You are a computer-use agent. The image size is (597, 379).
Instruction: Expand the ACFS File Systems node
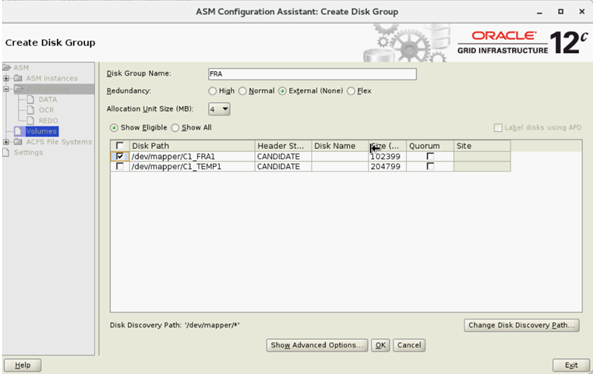6,142
